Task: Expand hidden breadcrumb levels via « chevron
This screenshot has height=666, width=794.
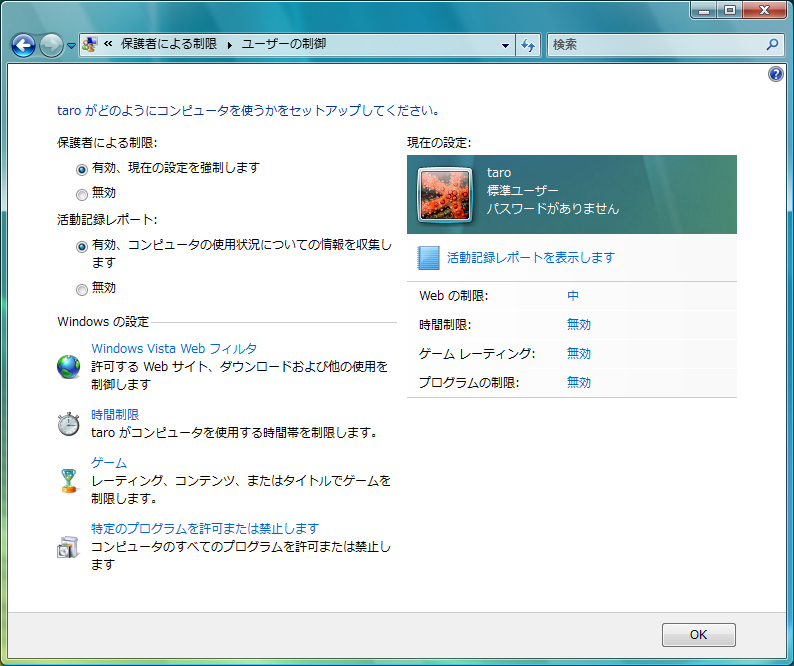Action: click(x=108, y=44)
